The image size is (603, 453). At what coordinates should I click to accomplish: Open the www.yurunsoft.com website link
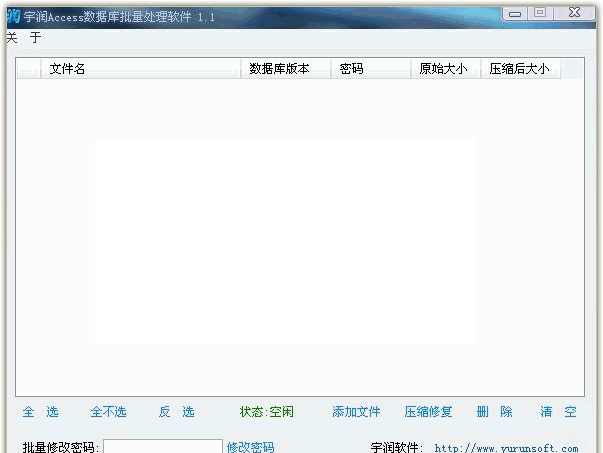(506, 448)
